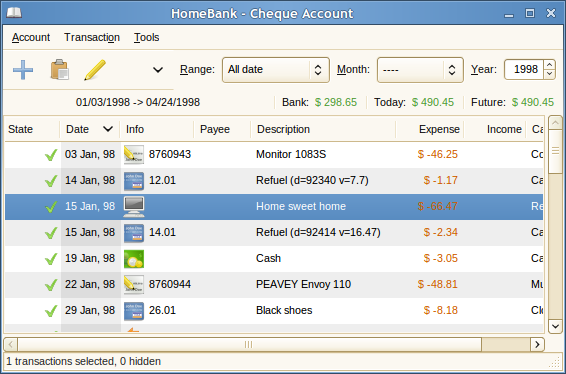The image size is (566, 374).
Task: Click the green checkmark for 14 Jan, 98
Action: [51, 181]
